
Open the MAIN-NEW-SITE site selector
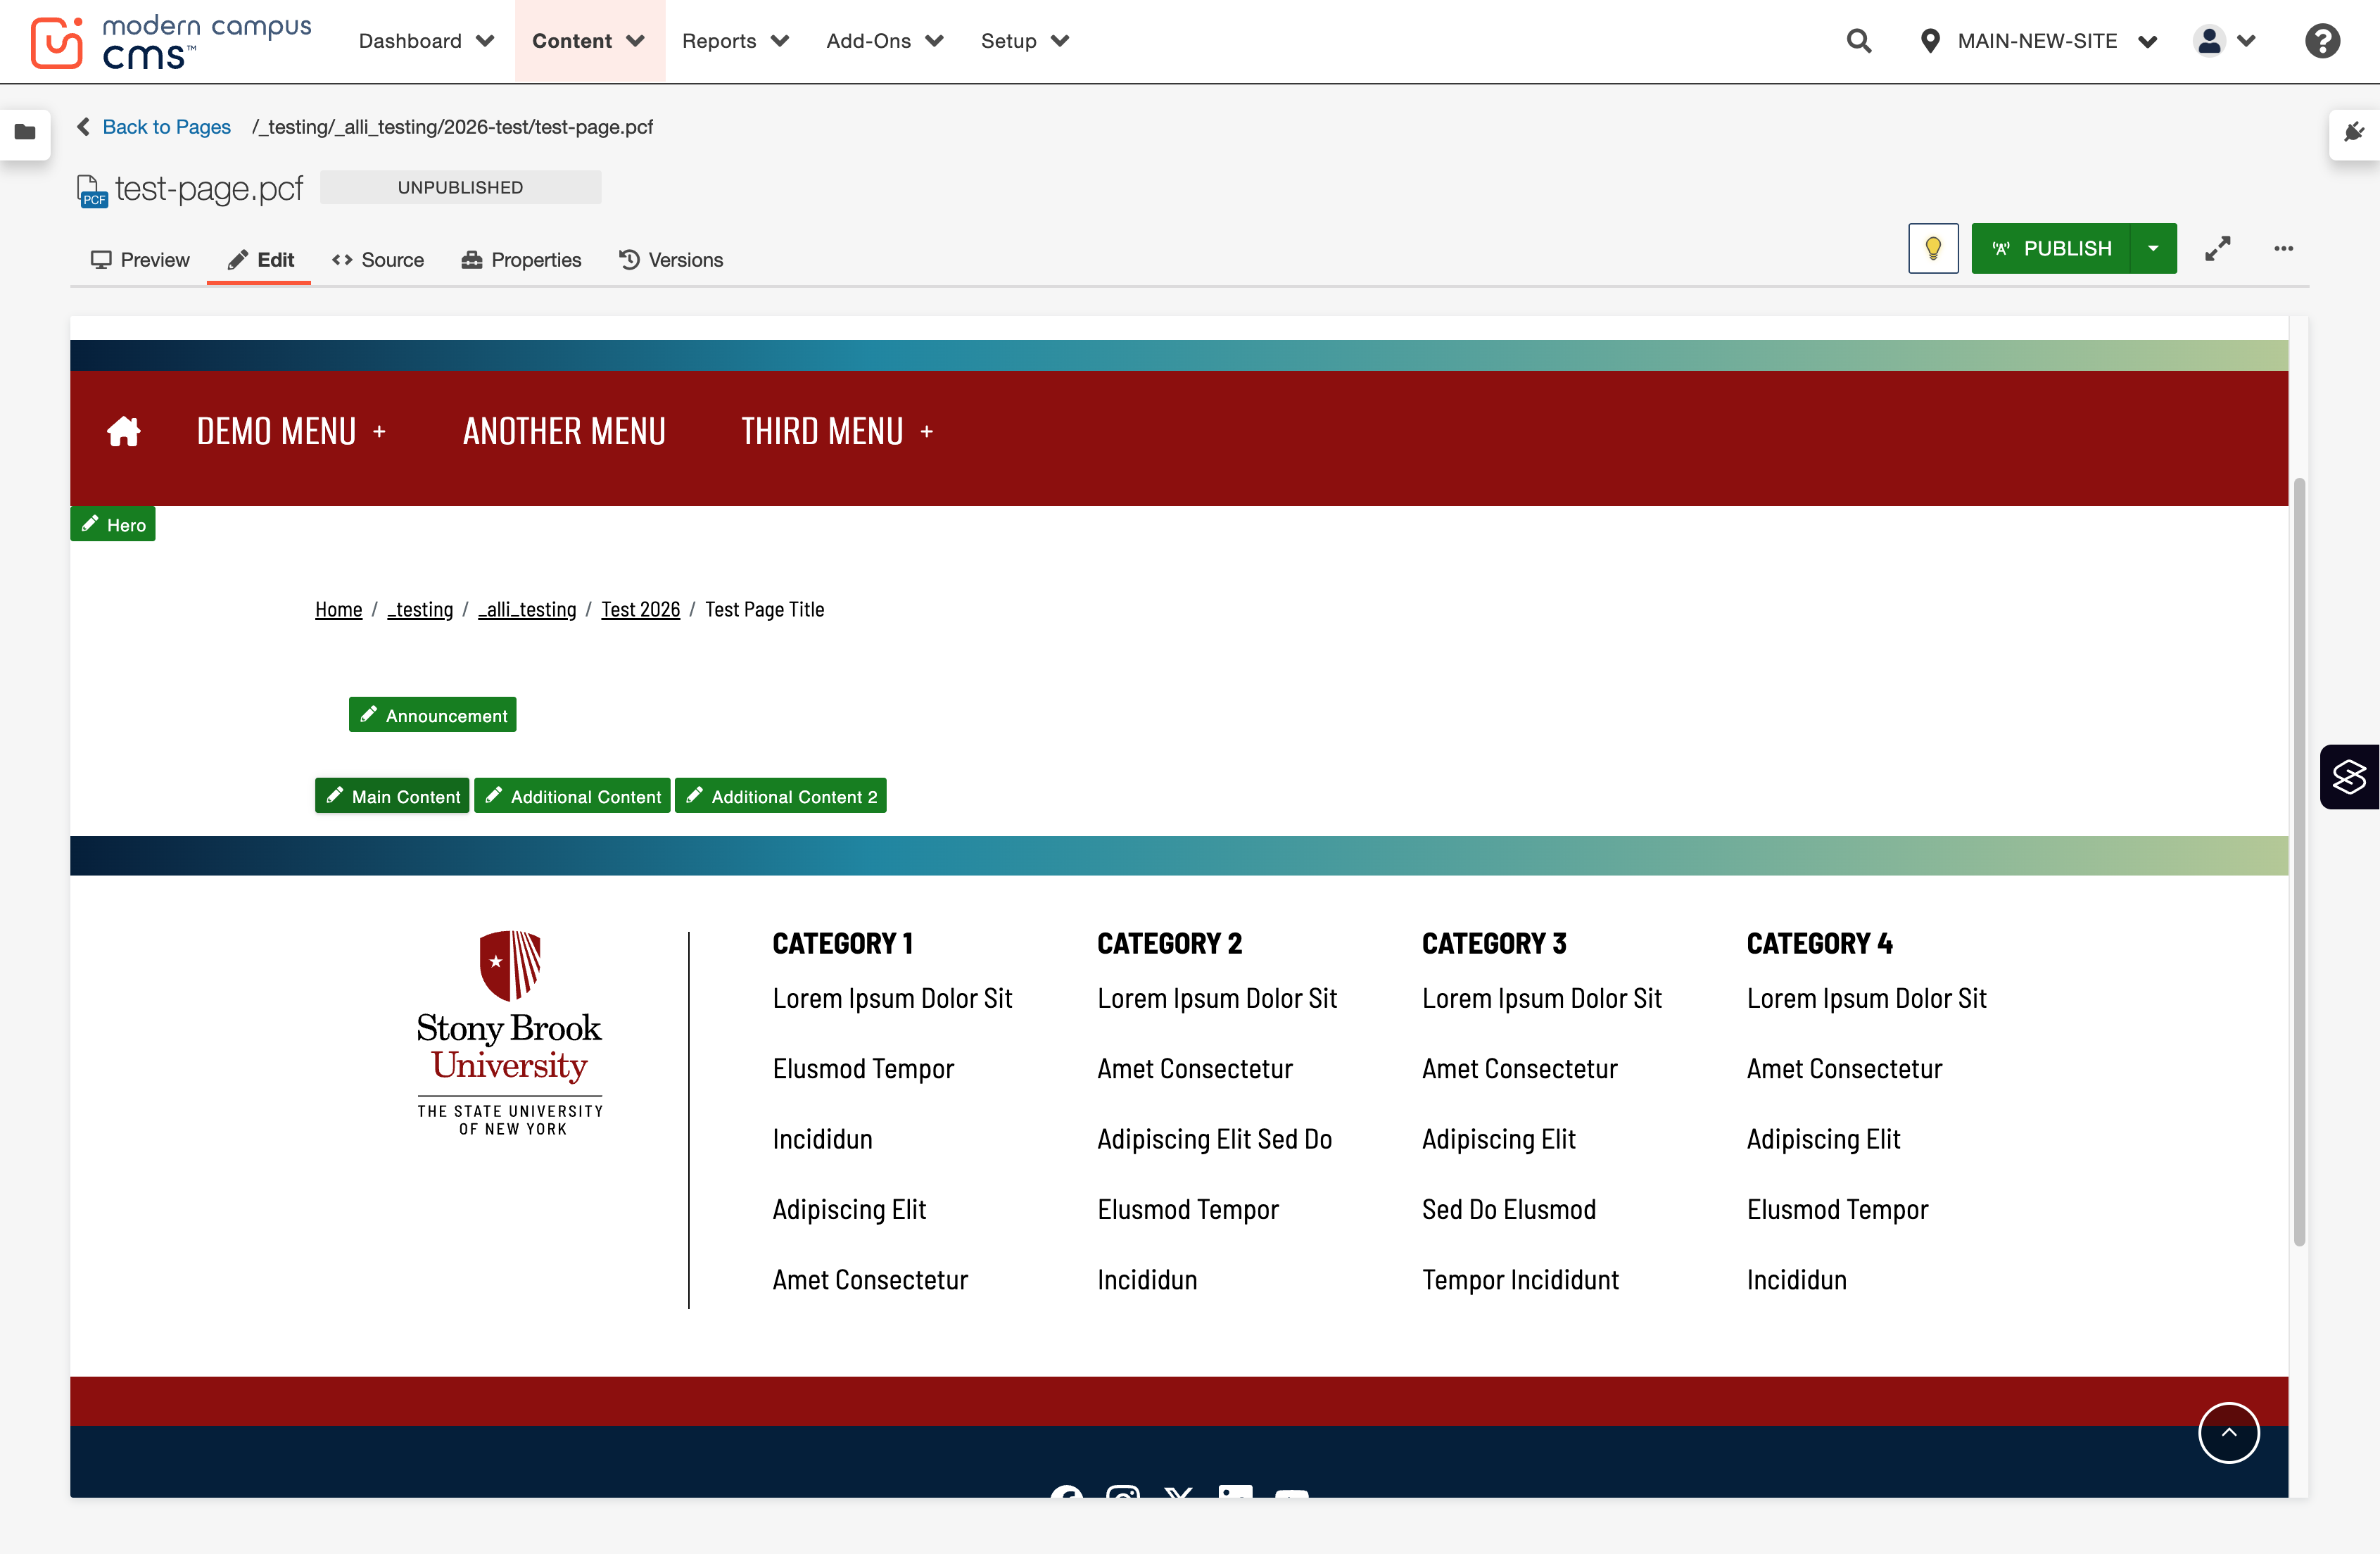tap(2038, 41)
